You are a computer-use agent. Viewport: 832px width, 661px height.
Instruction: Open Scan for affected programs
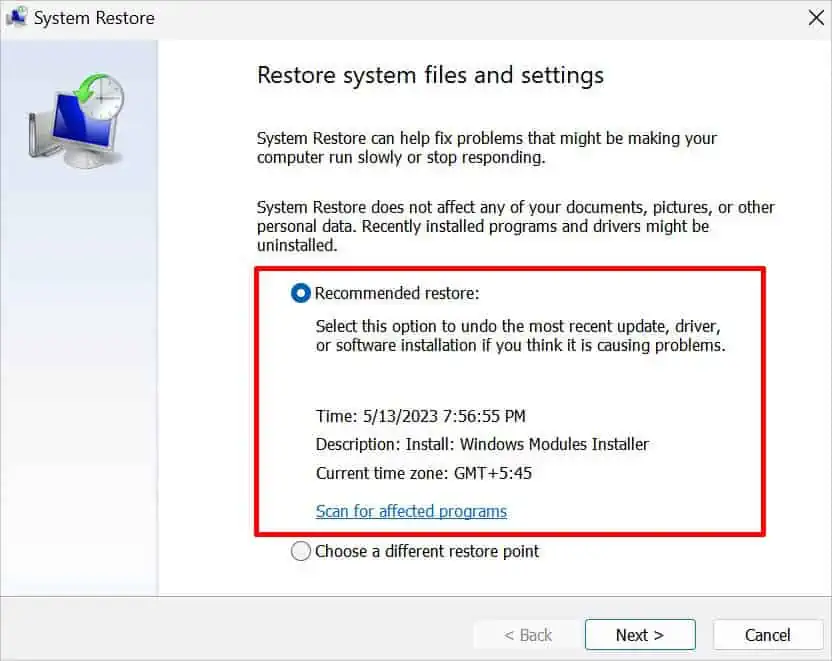coord(411,511)
